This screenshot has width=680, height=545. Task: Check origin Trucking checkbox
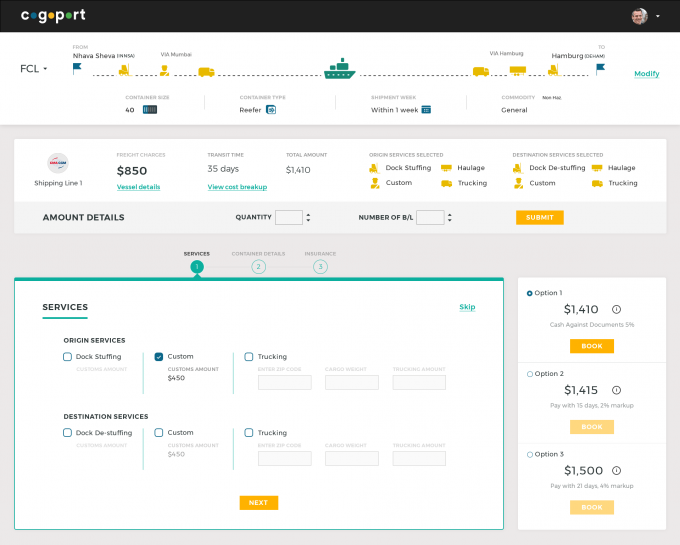(x=249, y=357)
